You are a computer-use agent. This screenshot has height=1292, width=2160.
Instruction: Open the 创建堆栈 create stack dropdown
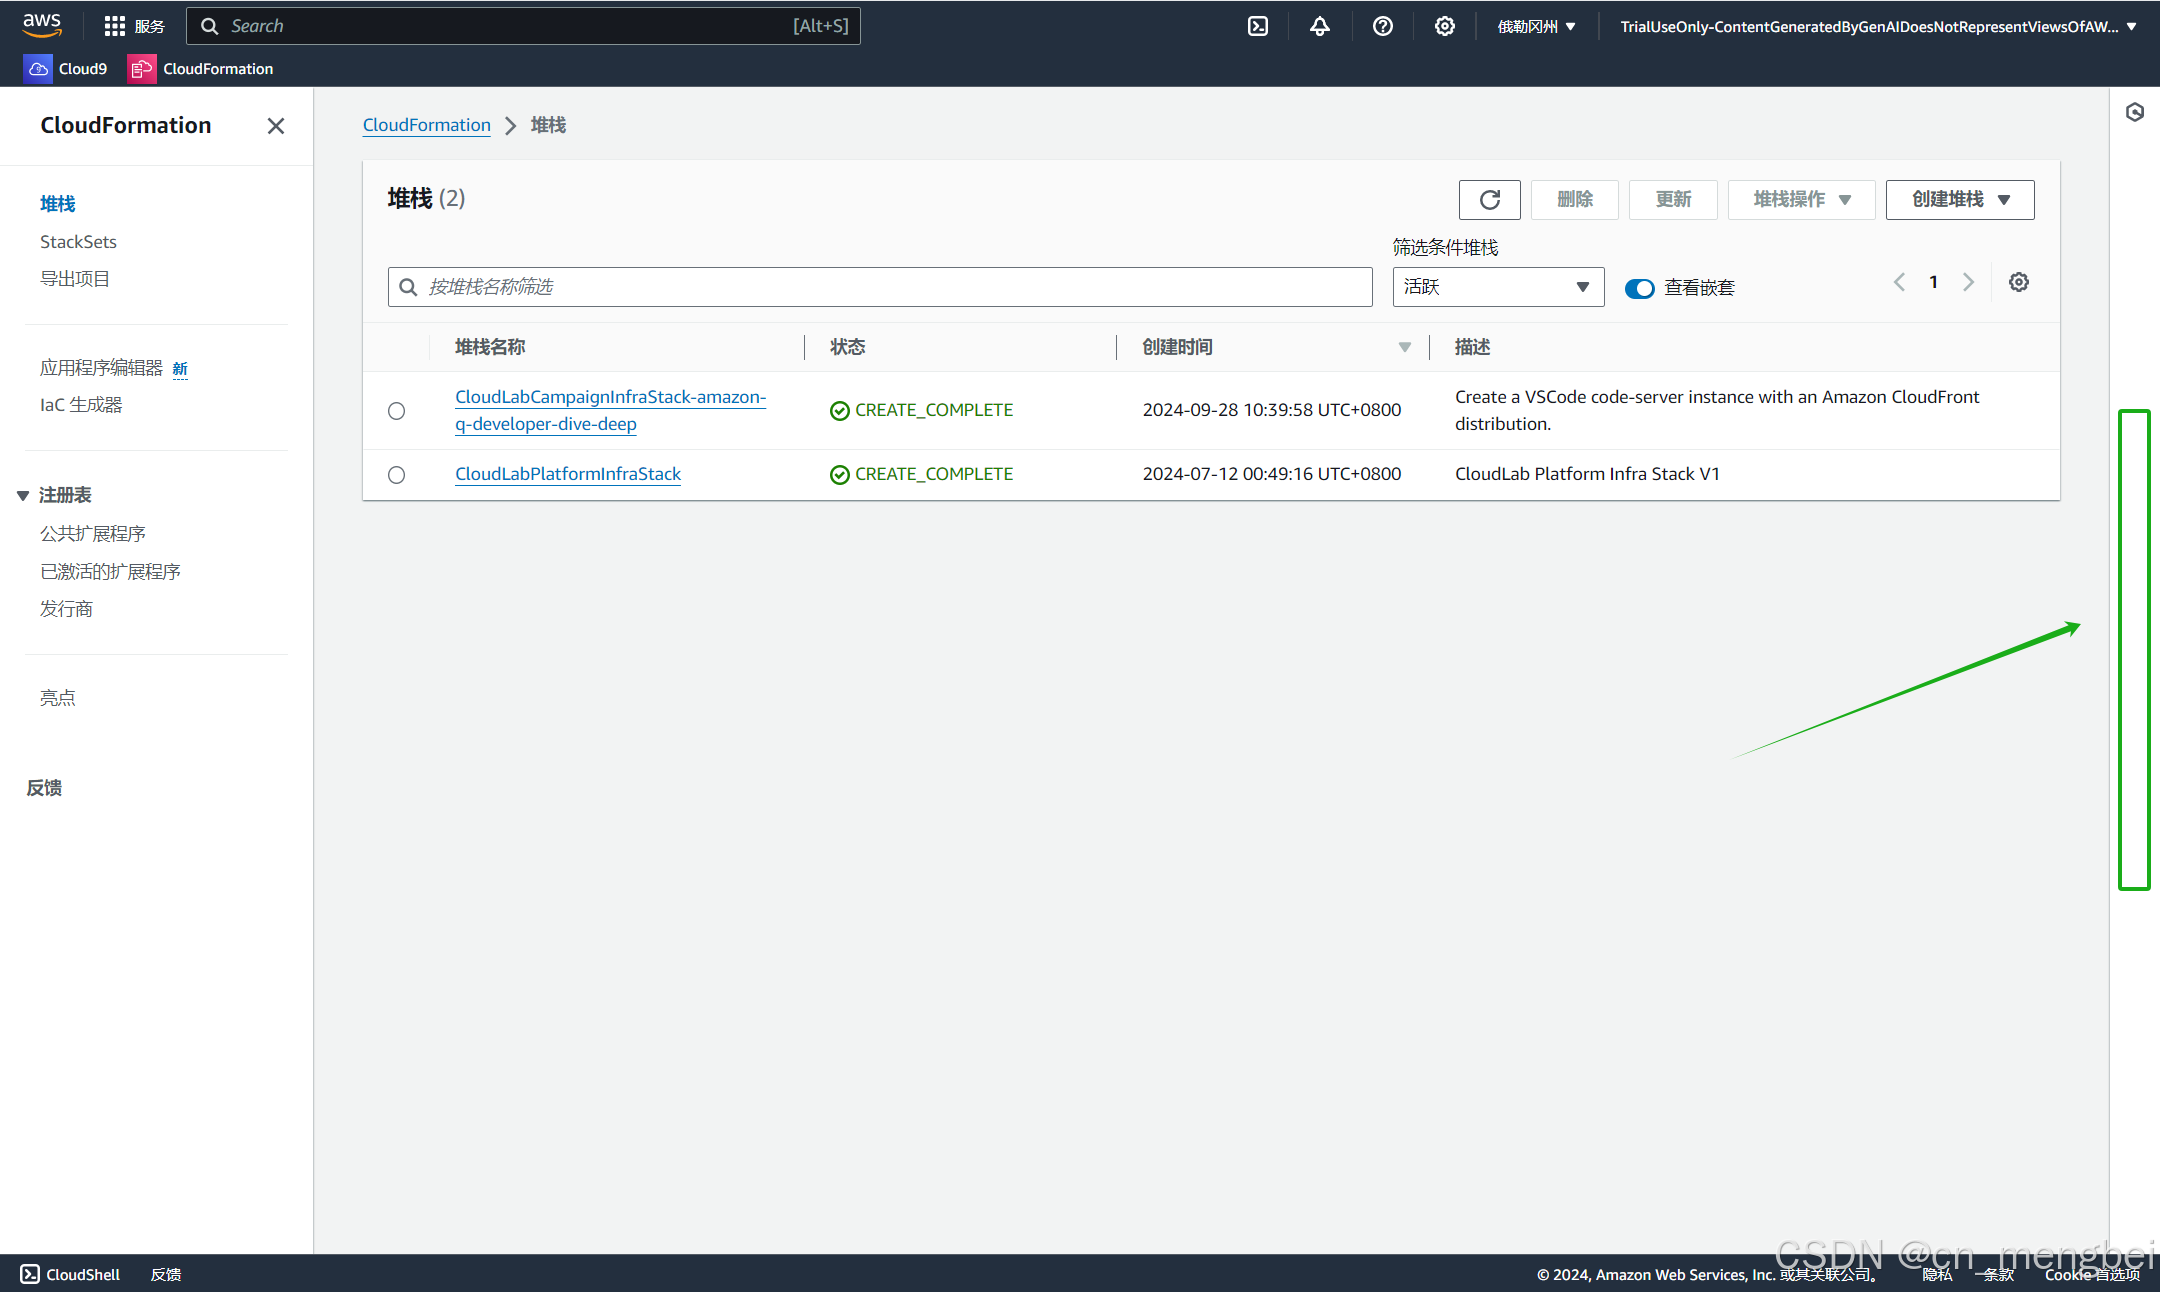[1960, 200]
